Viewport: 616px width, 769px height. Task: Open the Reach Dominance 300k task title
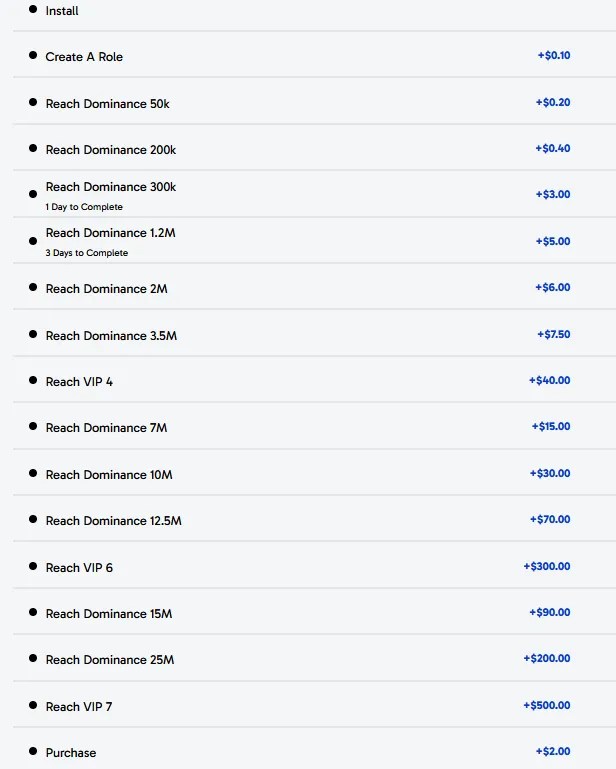tap(110, 187)
